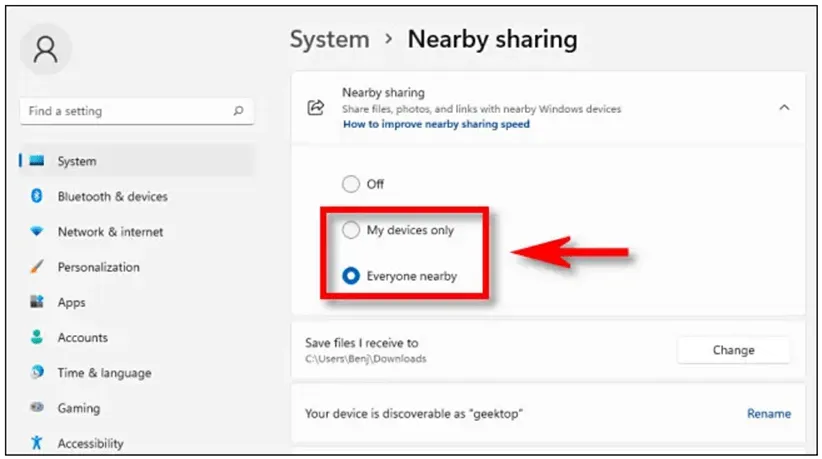Open How to improve nearby sharing speed link
This screenshot has width=822, height=459.
coord(436,125)
